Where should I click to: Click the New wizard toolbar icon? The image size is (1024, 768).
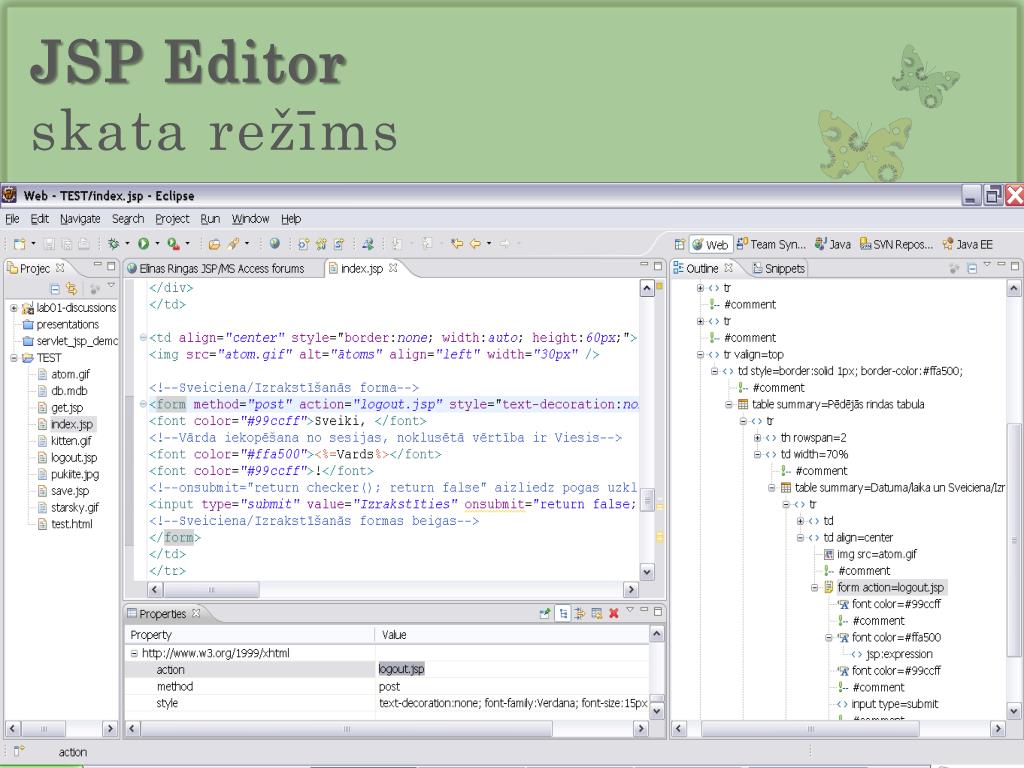(x=20, y=244)
